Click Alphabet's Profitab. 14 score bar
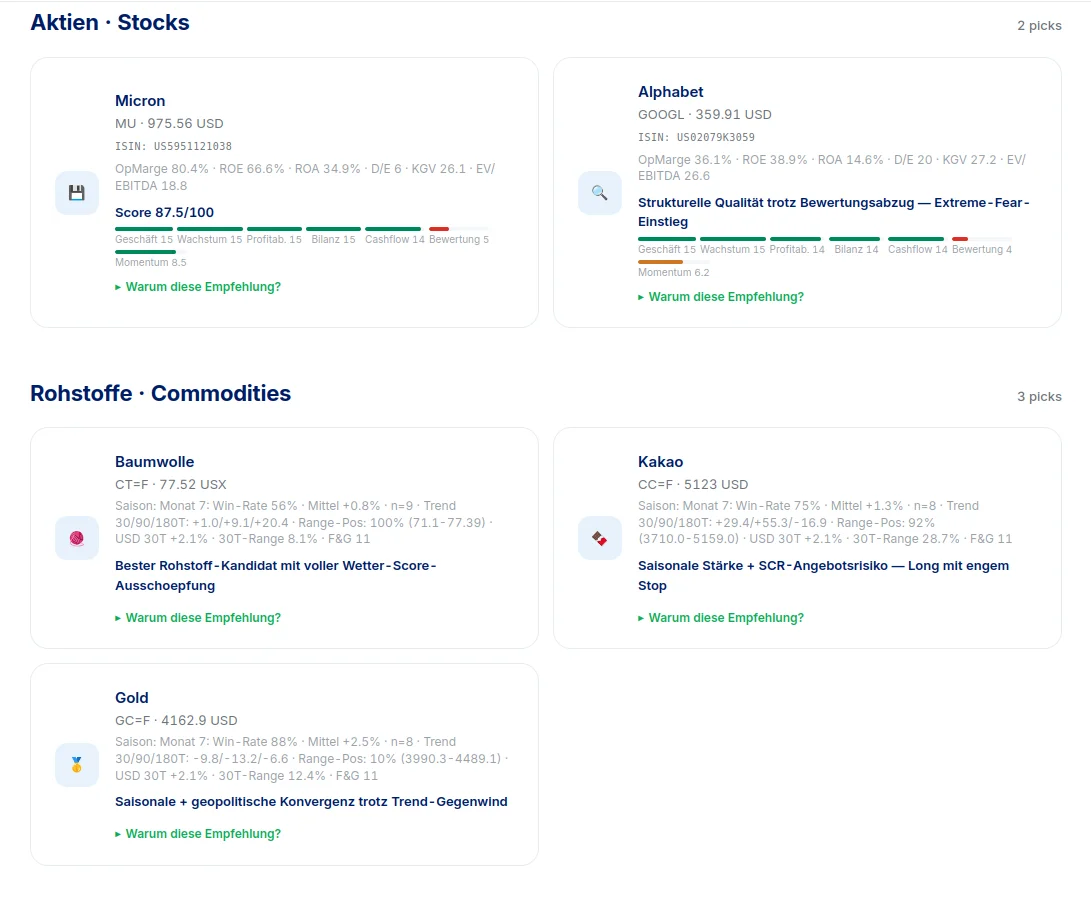Screen dimensions: 1091x909 (x=796, y=239)
